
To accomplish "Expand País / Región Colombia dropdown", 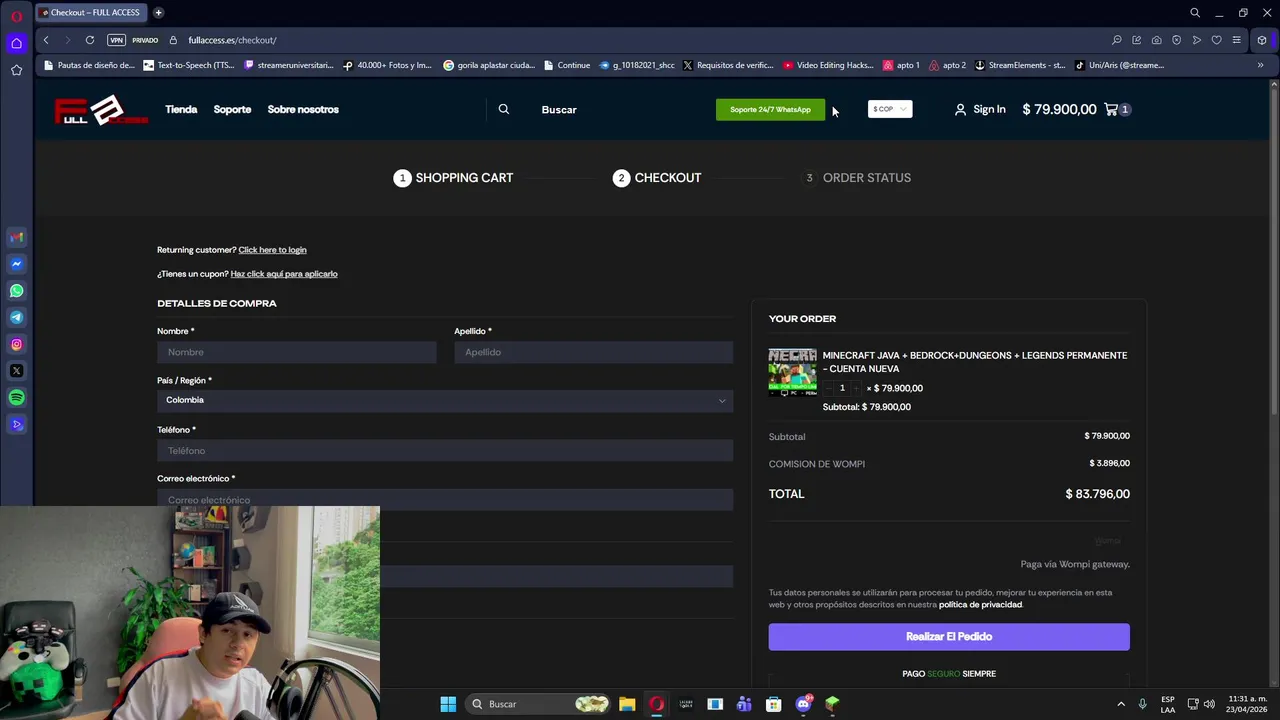I will point(445,400).
